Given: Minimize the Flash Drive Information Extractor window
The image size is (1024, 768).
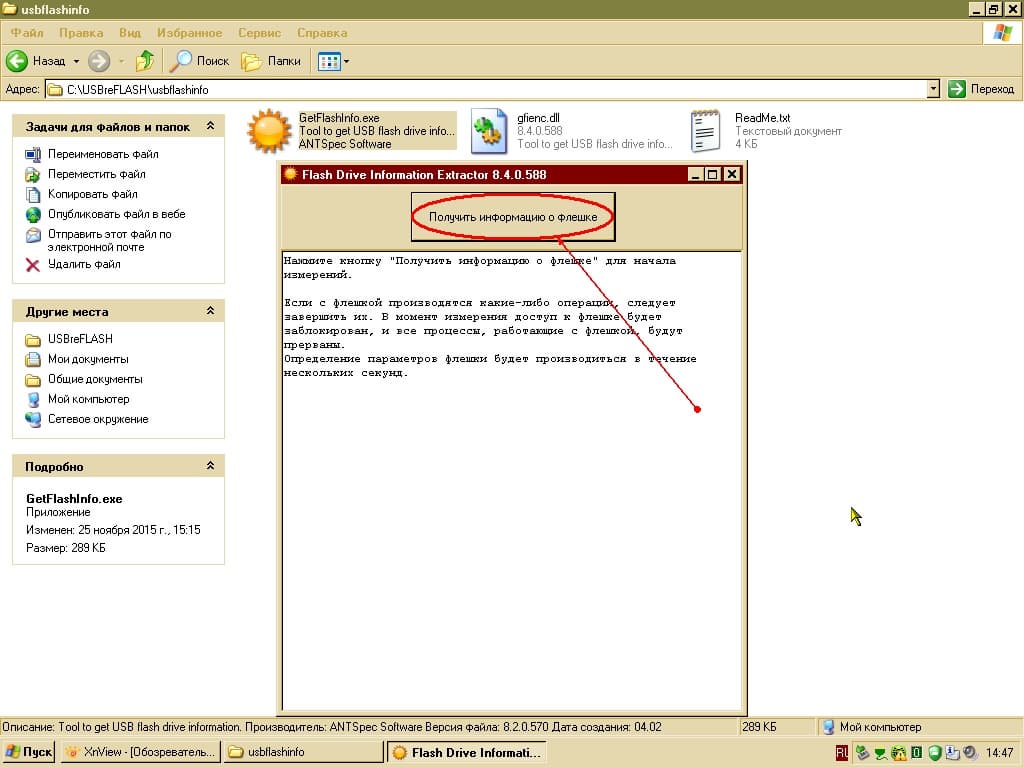Looking at the screenshot, I should tap(695, 174).
